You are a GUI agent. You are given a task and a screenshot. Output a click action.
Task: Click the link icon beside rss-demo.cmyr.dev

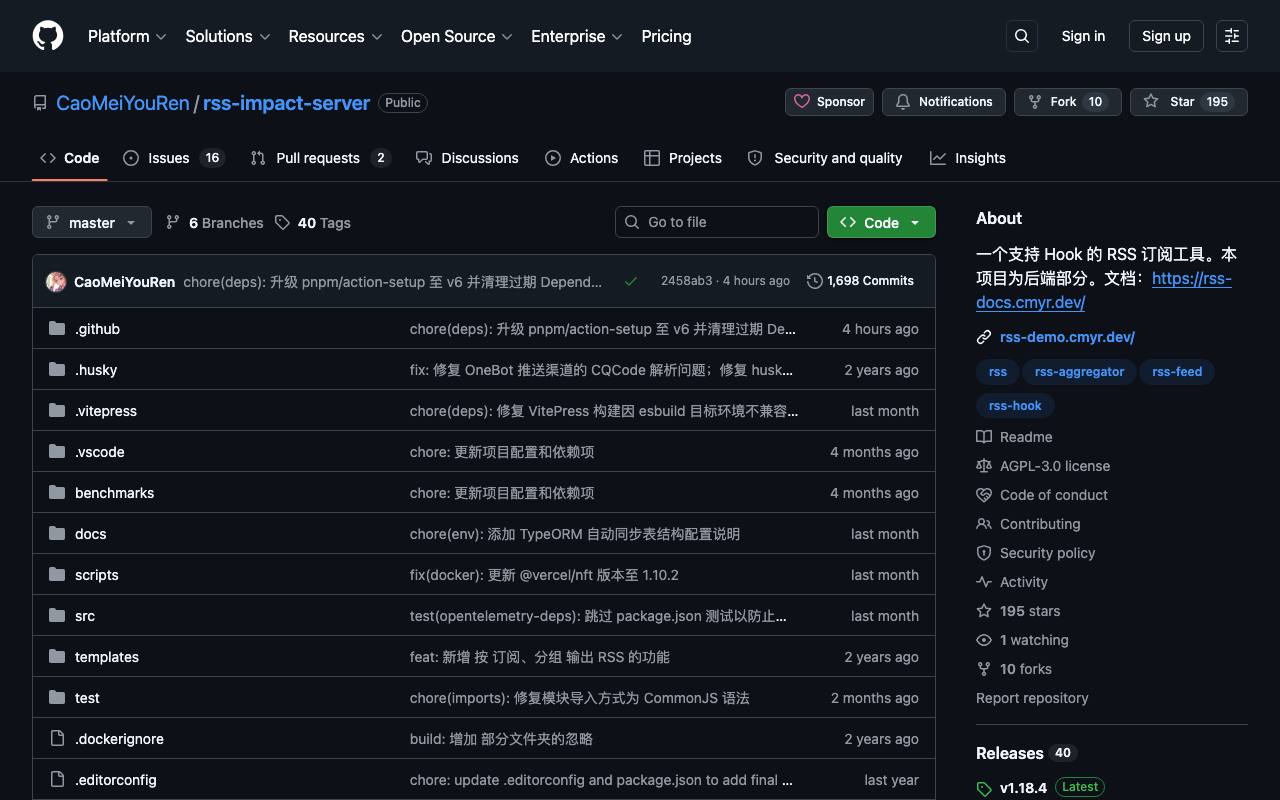point(984,337)
